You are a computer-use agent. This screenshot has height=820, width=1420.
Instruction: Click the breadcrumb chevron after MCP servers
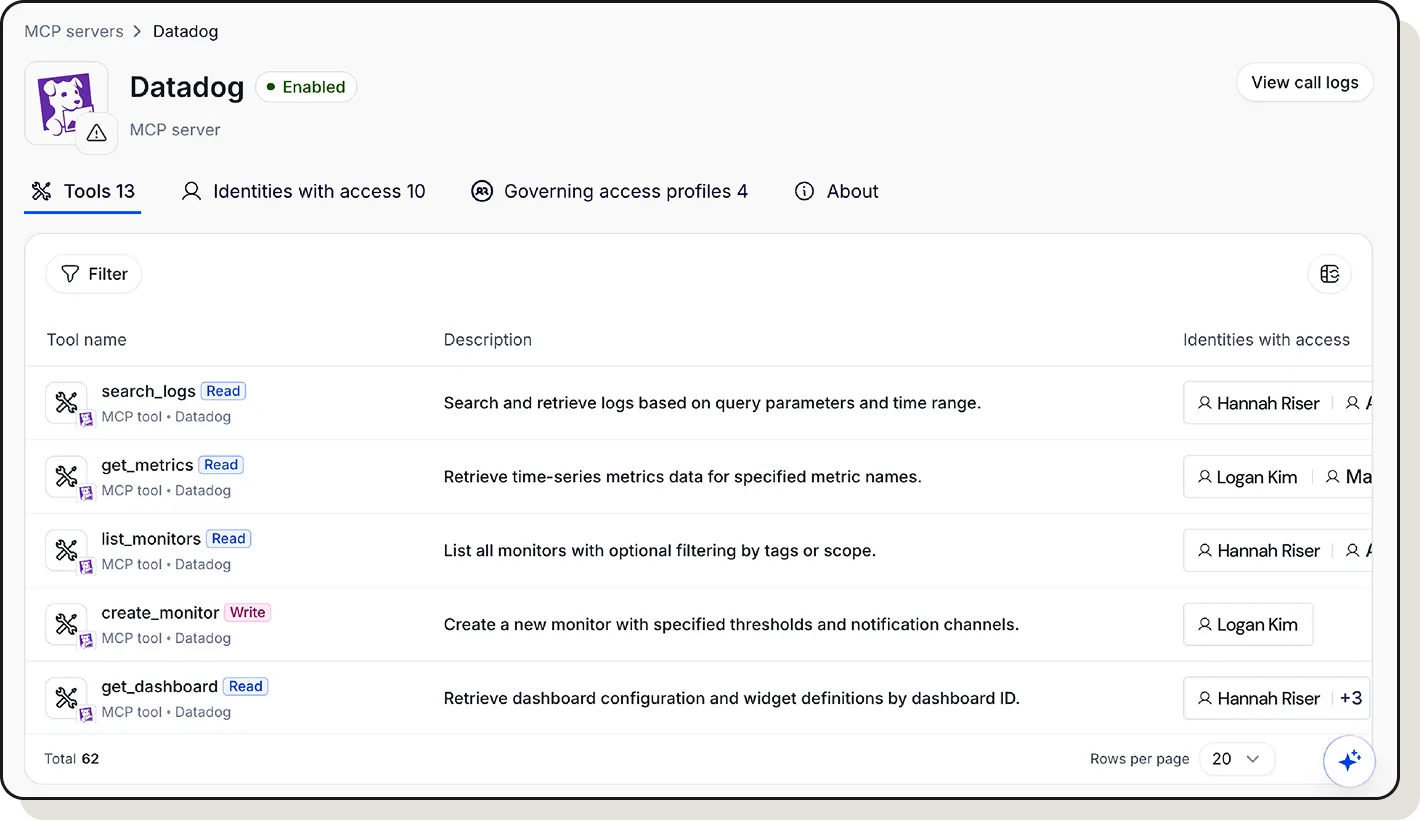tap(138, 32)
